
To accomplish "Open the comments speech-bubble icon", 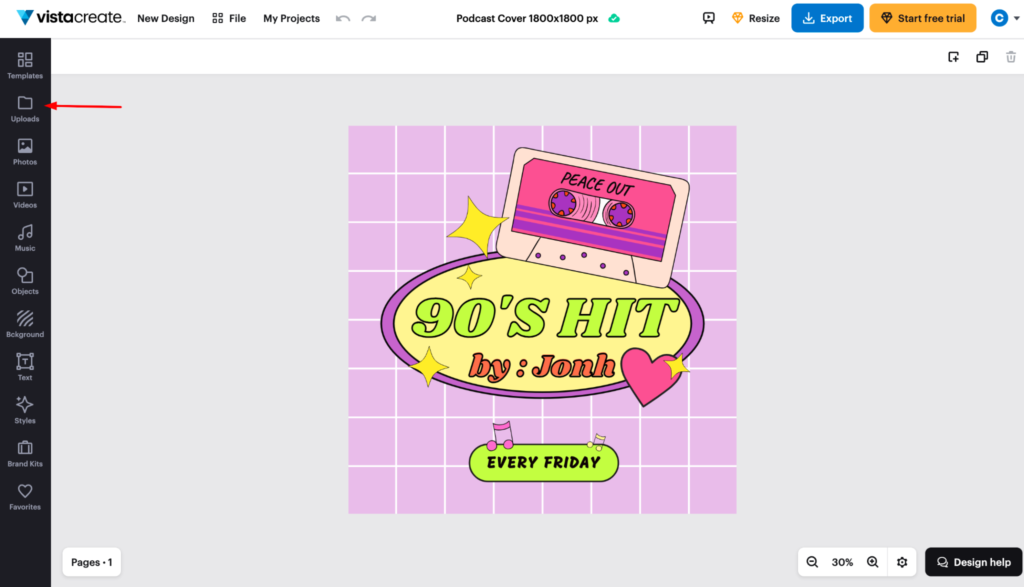I will pyautogui.click(x=709, y=18).
